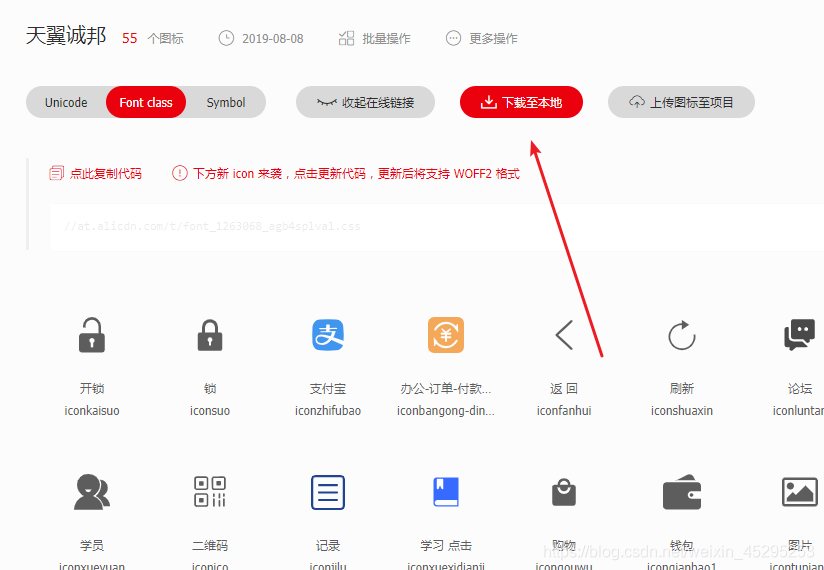Click the 记录 record list icon

click(x=328, y=492)
